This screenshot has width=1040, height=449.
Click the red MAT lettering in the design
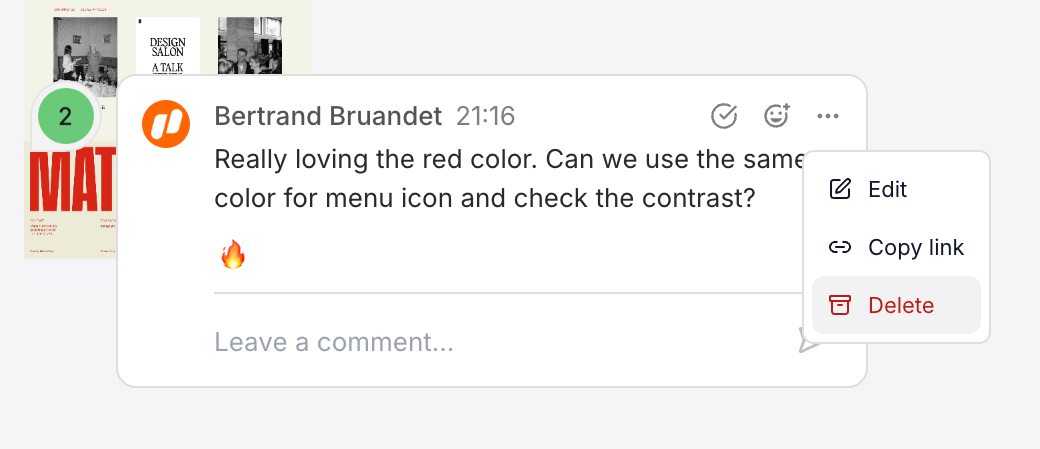point(72,180)
